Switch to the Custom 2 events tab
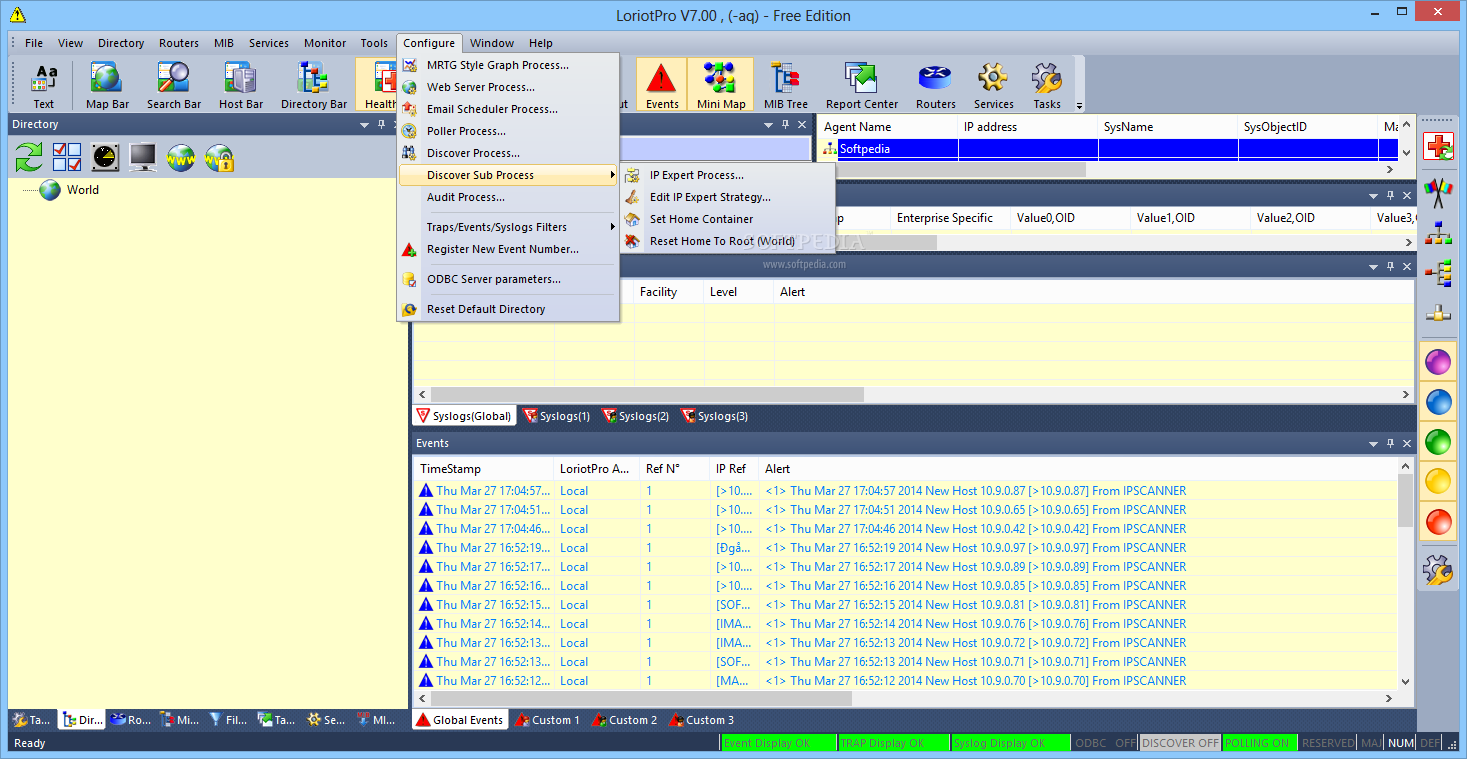Image resolution: width=1467 pixels, height=759 pixels. coord(624,720)
